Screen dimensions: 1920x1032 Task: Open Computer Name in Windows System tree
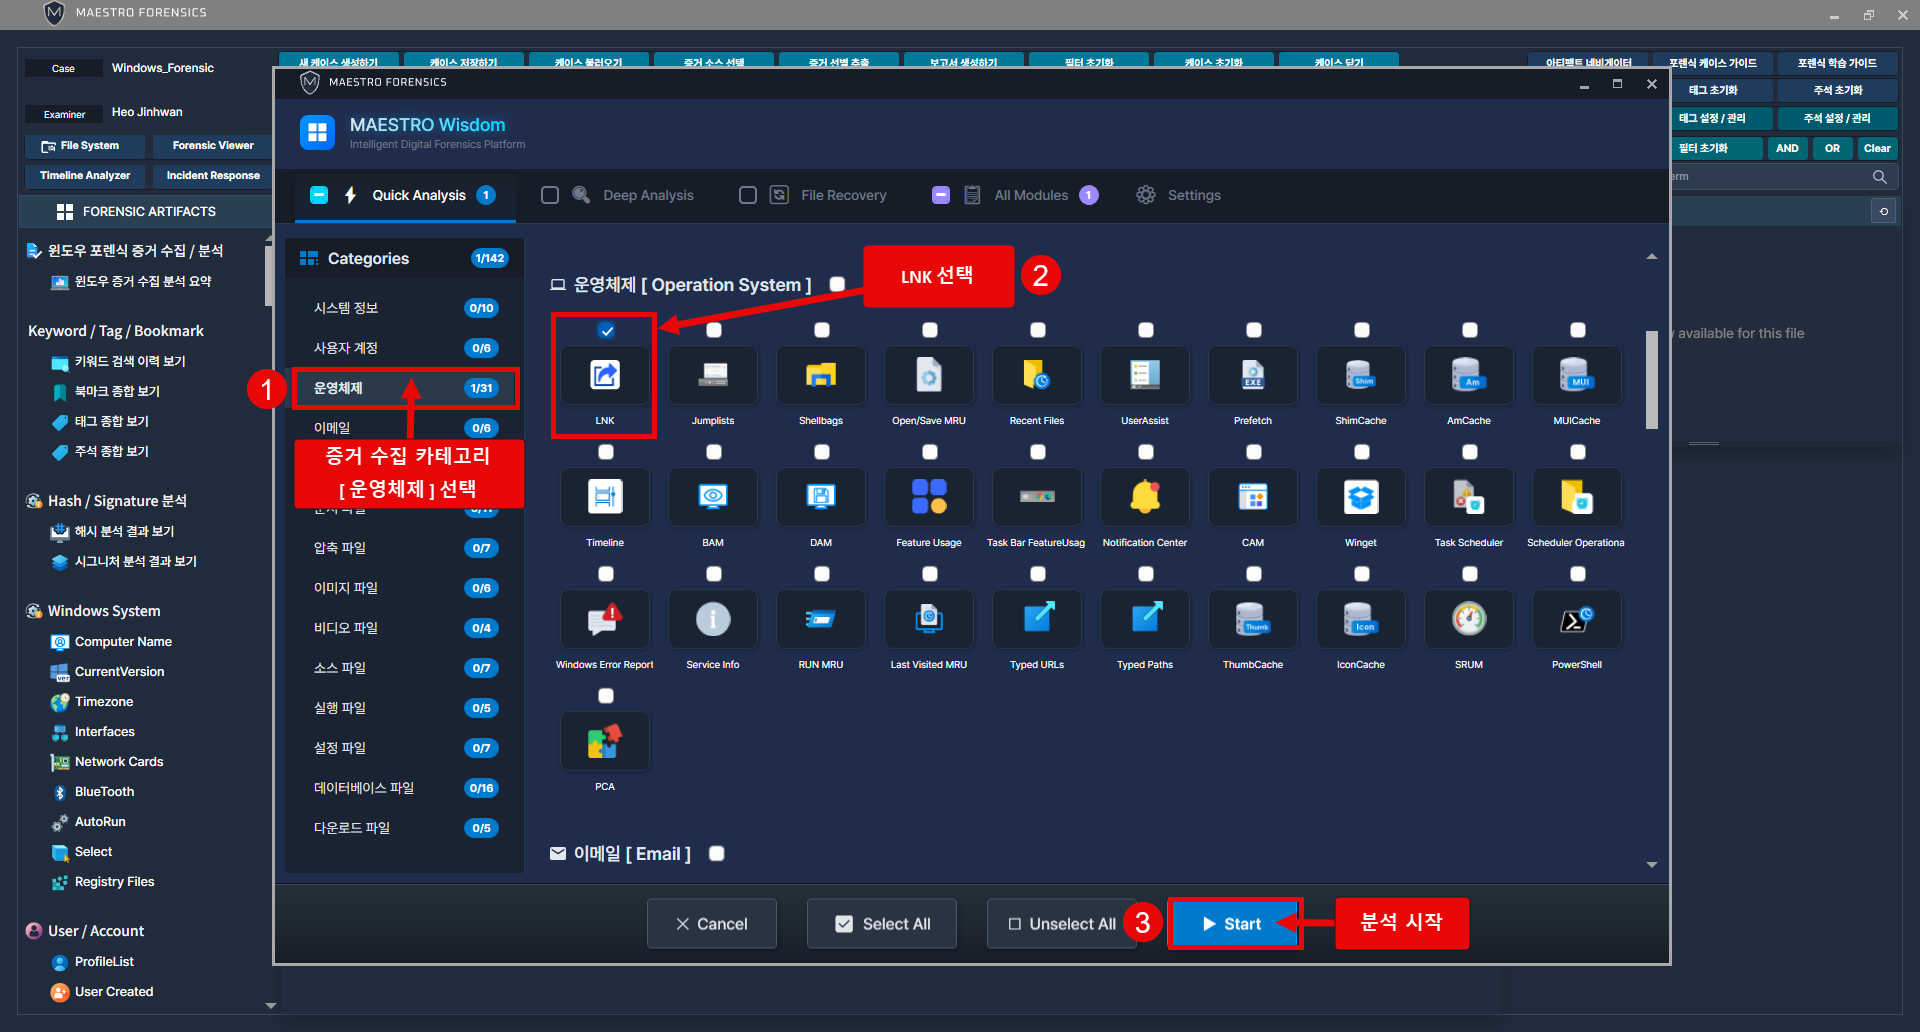coord(123,642)
